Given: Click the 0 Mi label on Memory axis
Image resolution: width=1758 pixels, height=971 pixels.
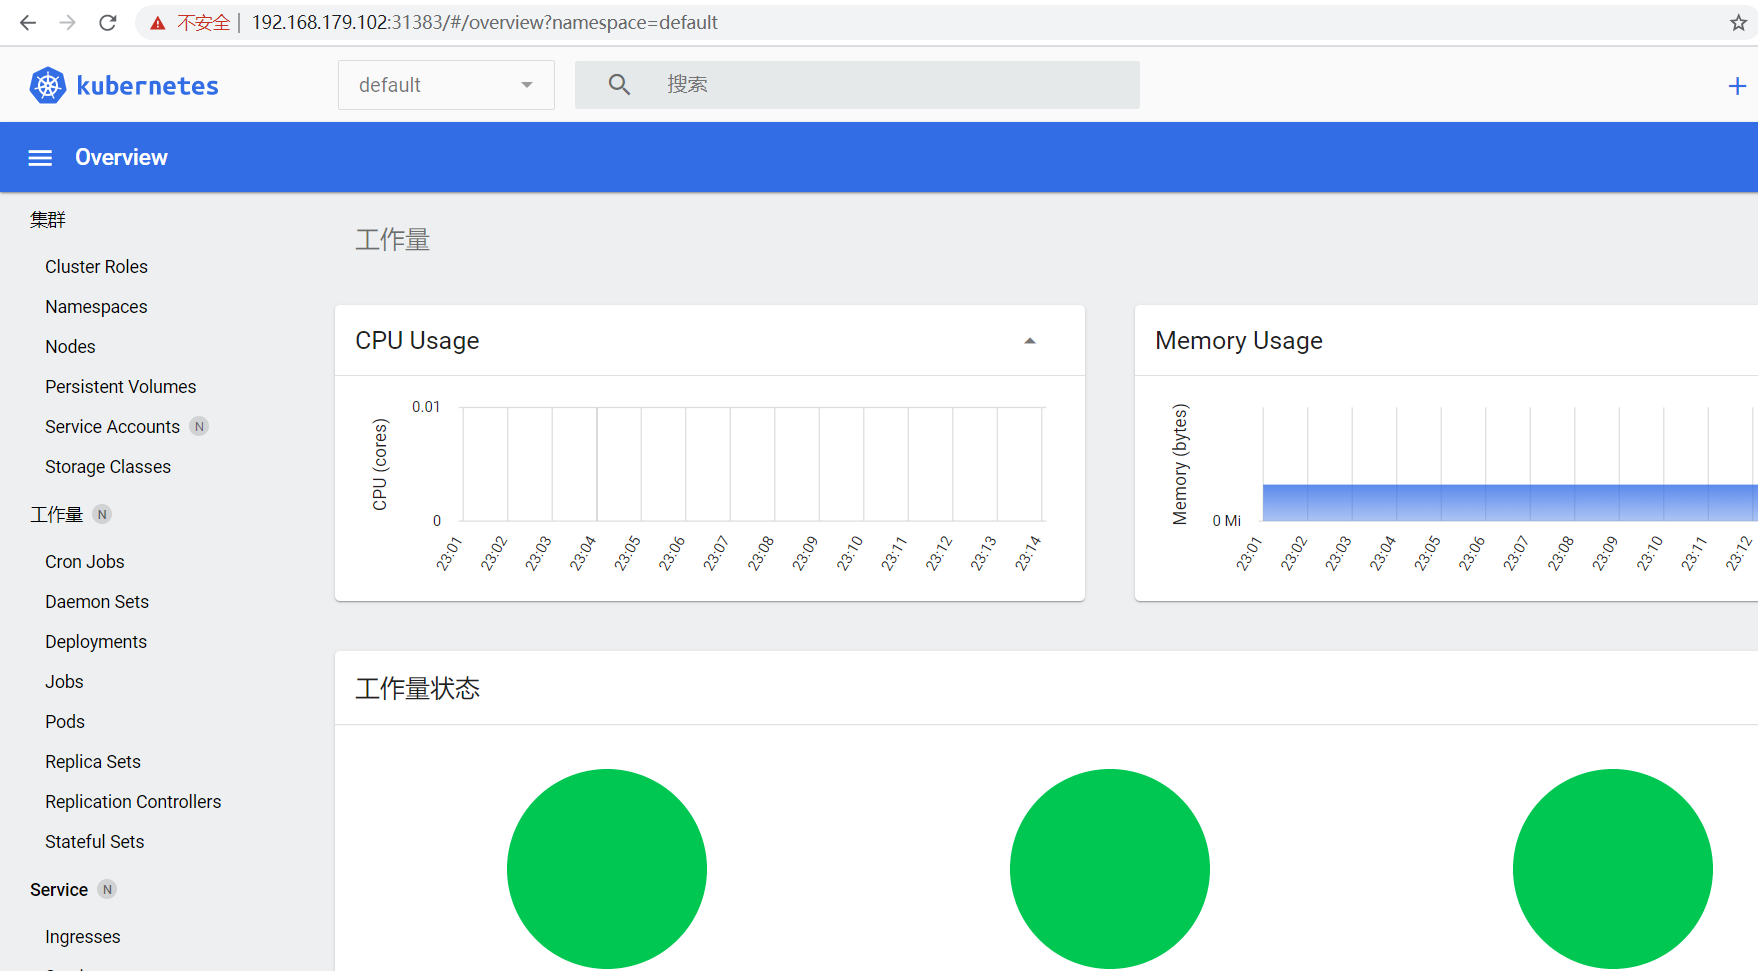Looking at the screenshot, I should coord(1226,521).
